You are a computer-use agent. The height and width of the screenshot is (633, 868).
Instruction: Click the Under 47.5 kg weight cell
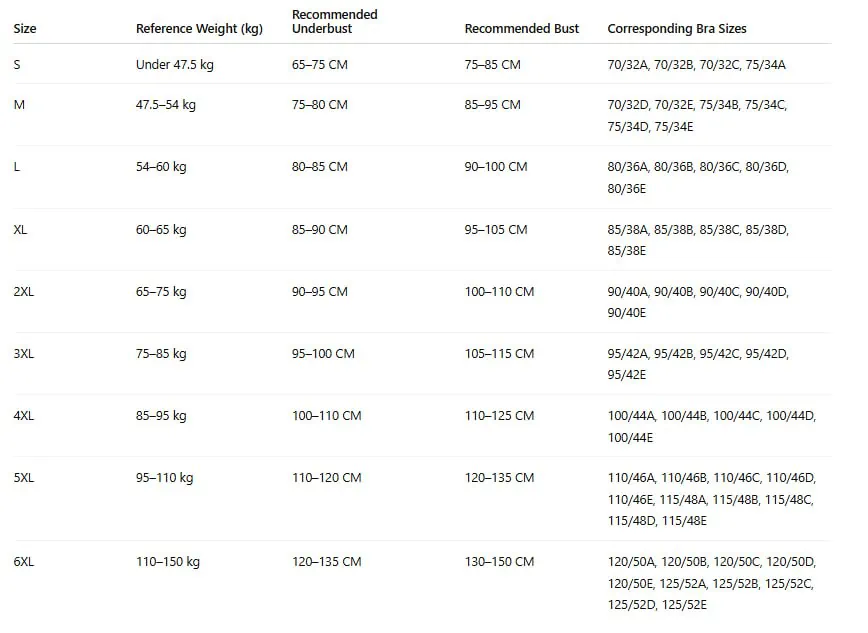click(x=174, y=65)
